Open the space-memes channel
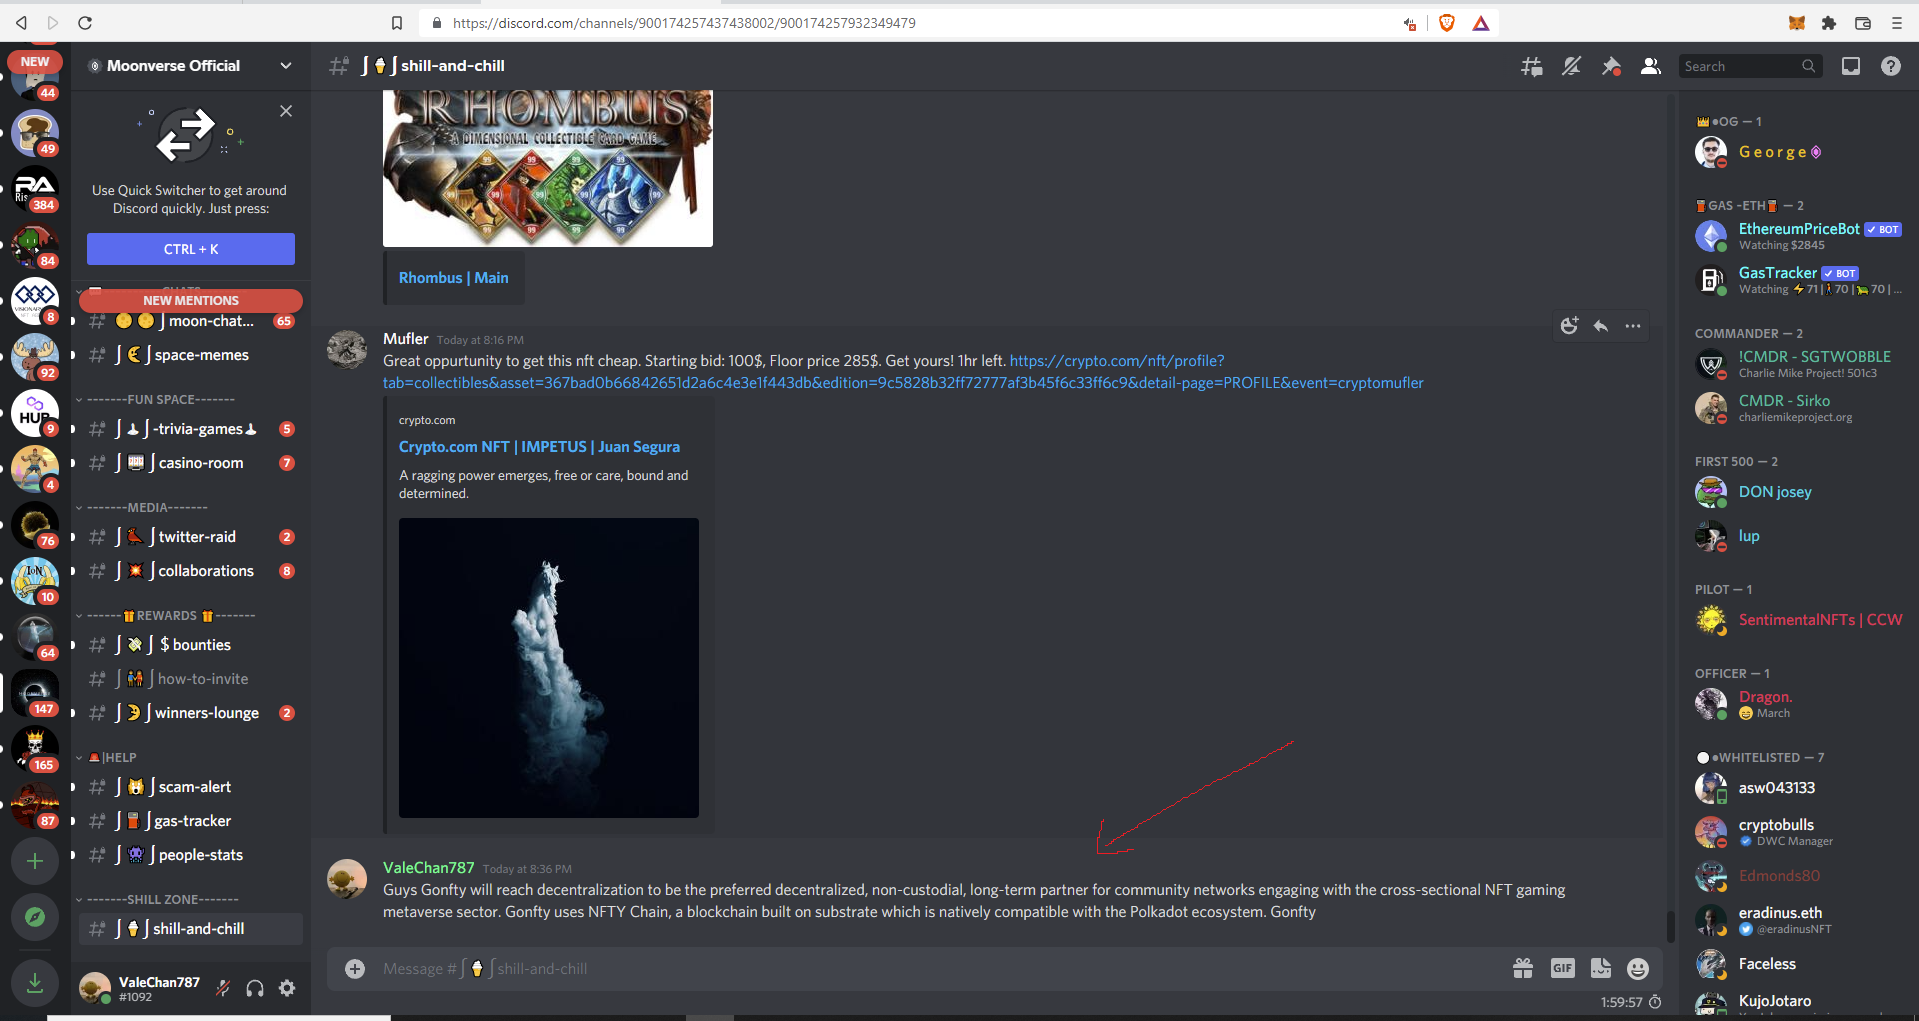The image size is (1919, 1021). (x=190, y=355)
